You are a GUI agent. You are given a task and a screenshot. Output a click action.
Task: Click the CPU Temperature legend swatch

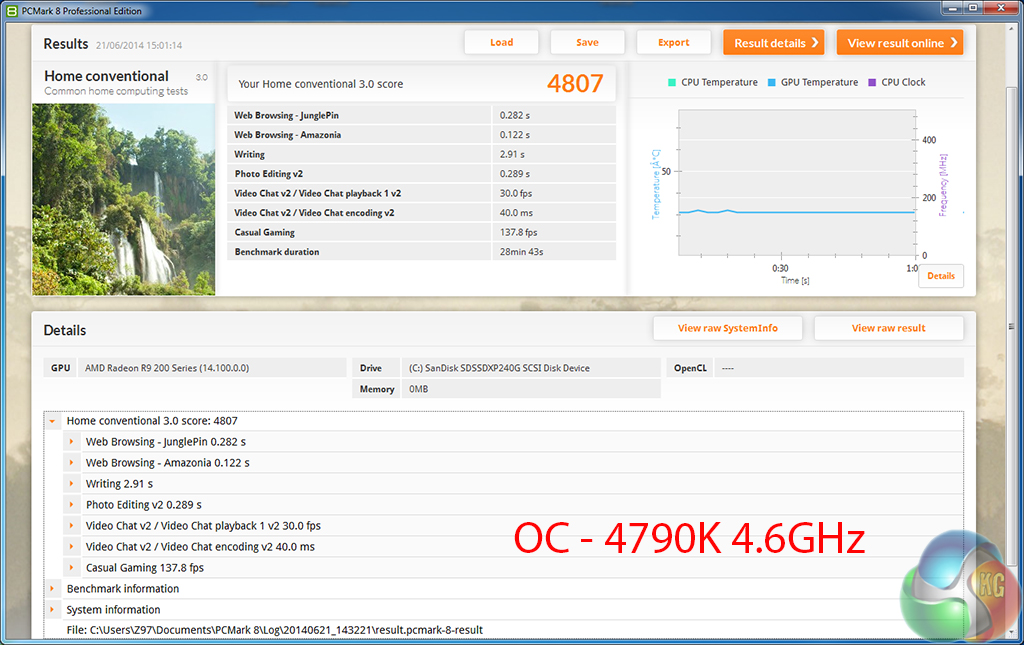pyautogui.click(x=672, y=82)
